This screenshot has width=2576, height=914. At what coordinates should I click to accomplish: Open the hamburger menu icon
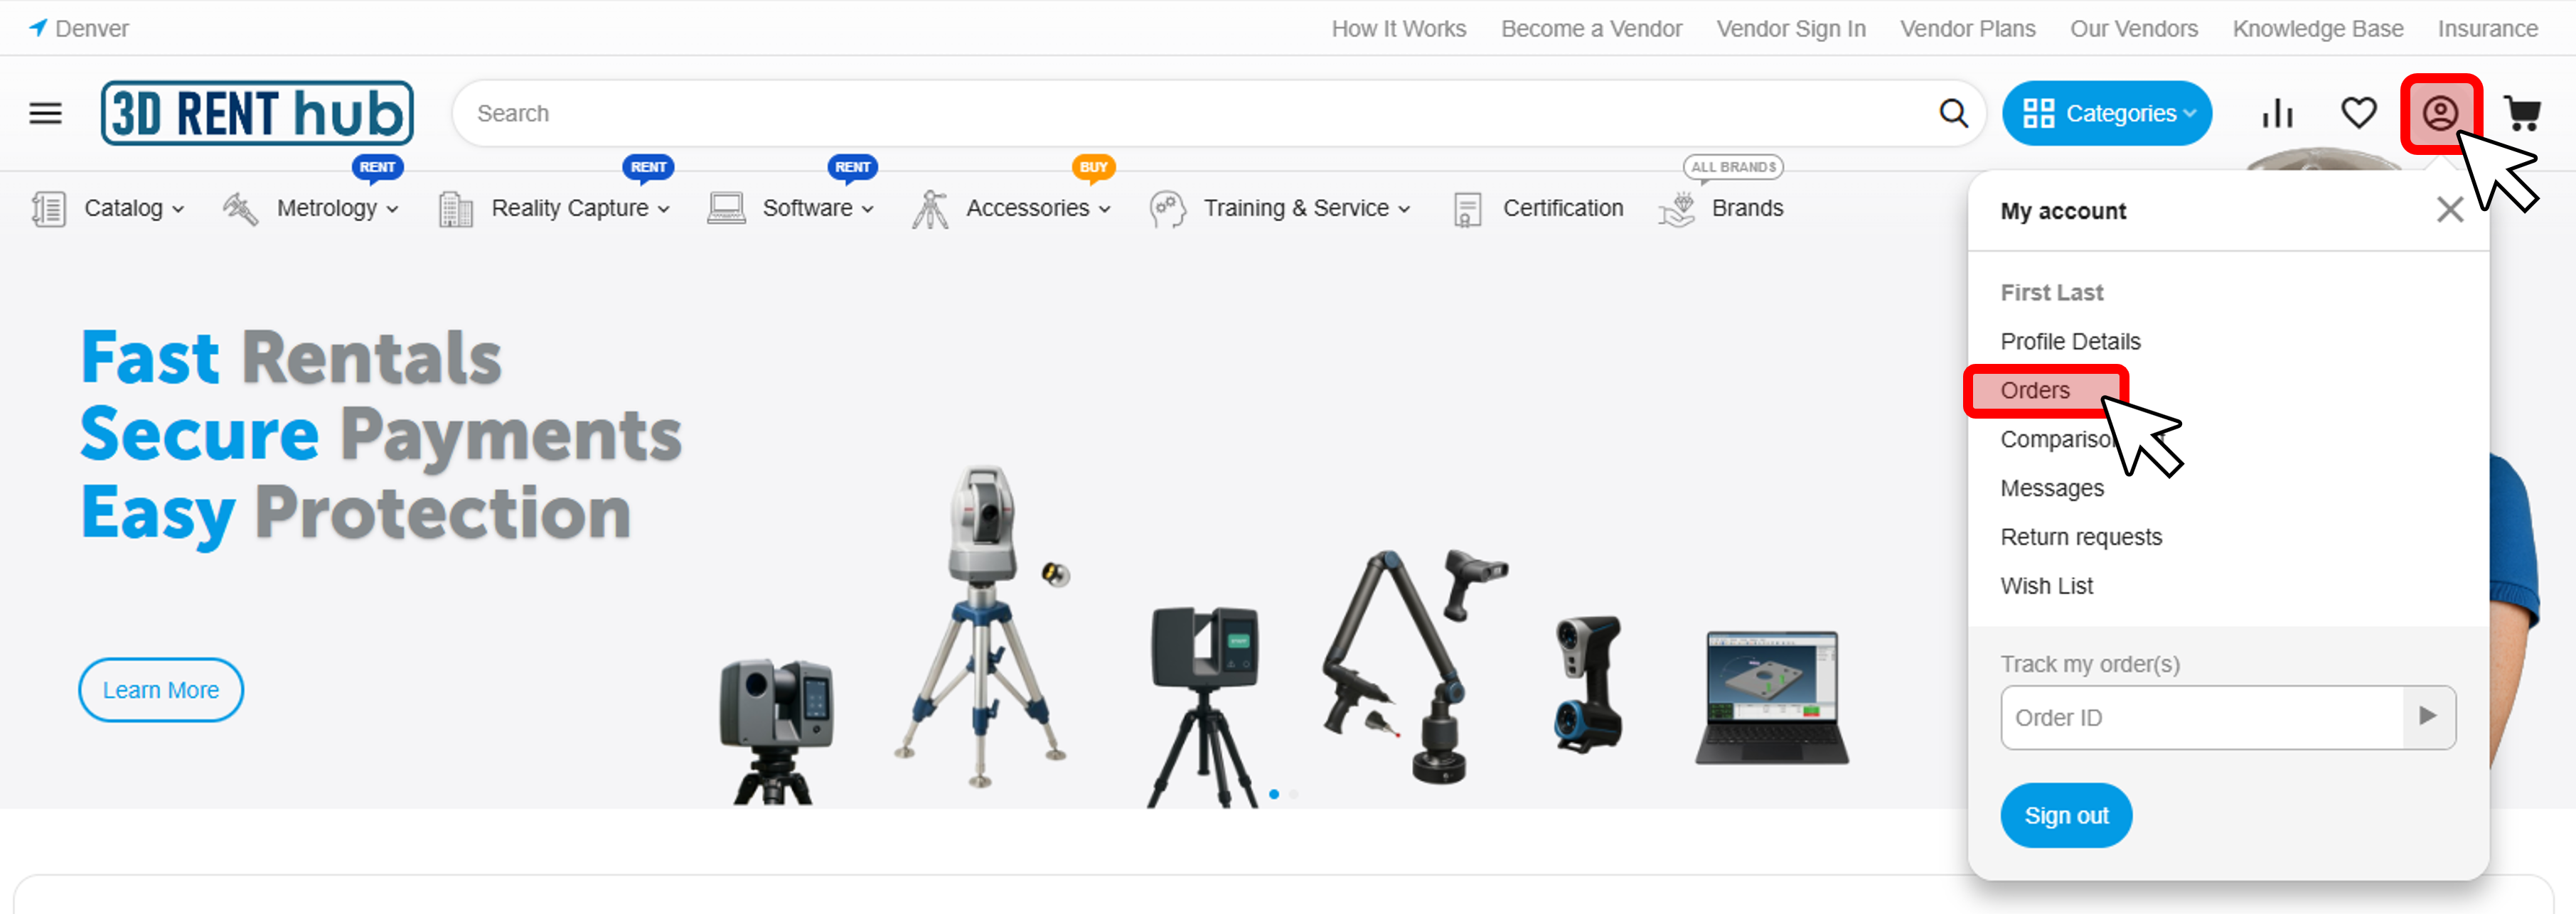[x=45, y=113]
